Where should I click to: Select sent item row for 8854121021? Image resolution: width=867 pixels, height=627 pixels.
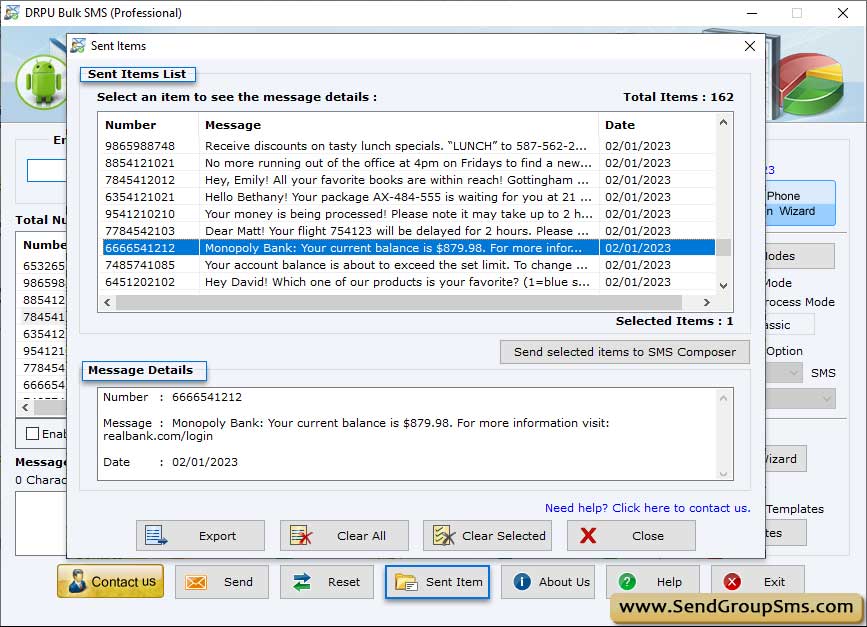coord(409,163)
